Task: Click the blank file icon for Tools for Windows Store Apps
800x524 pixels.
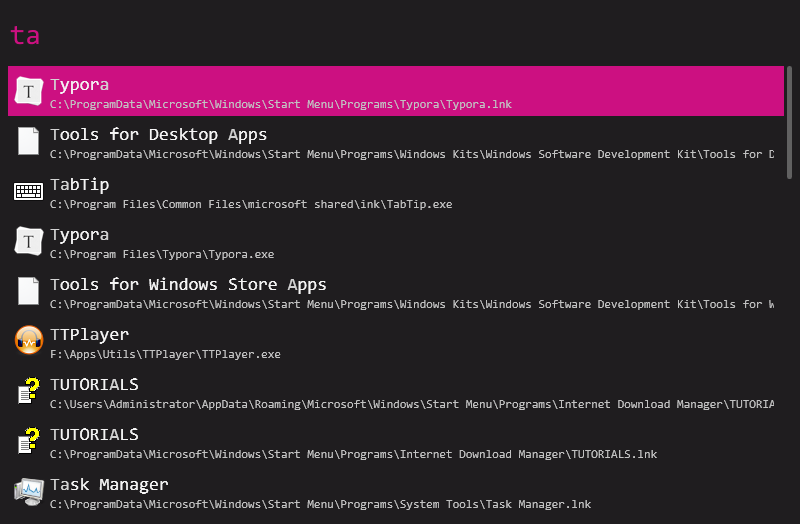Action: [29, 291]
